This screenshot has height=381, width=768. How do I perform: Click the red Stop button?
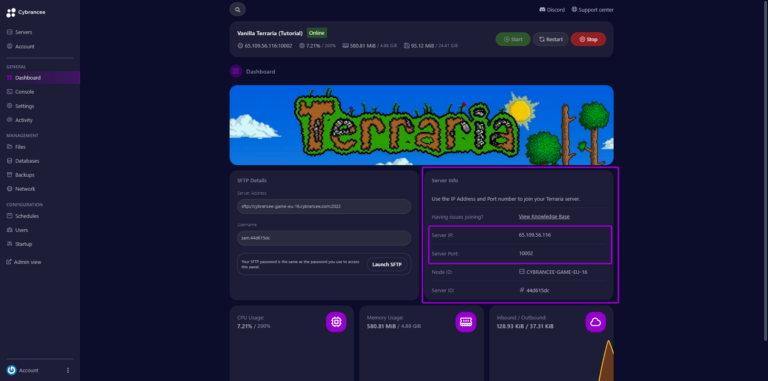click(x=588, y=39)
